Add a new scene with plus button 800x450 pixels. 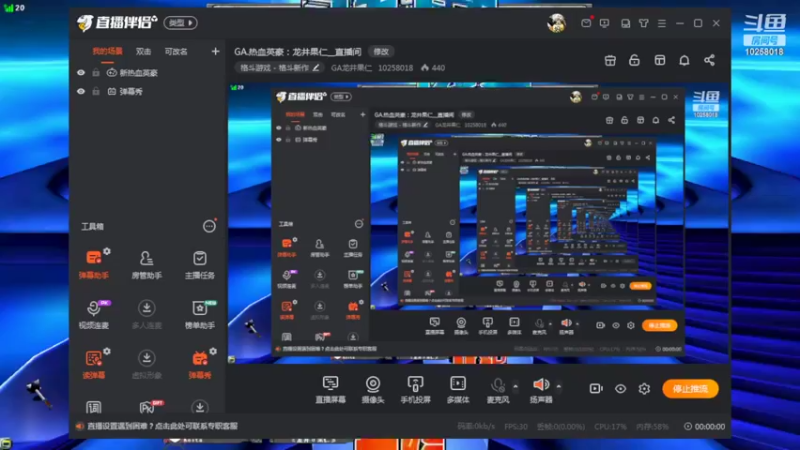[215, 52]
